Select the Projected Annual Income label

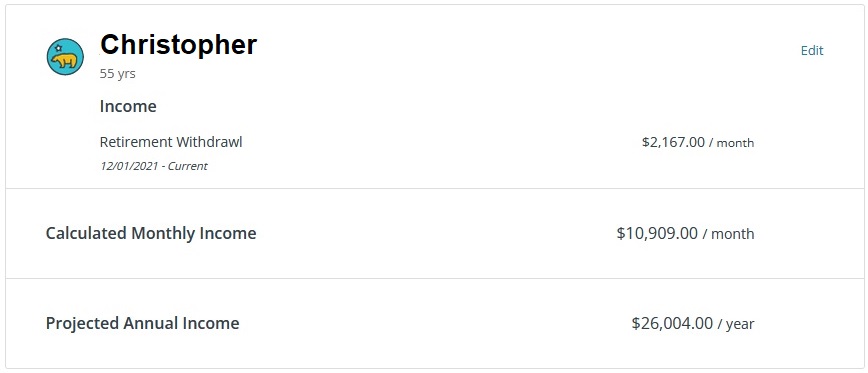[142, 323]
